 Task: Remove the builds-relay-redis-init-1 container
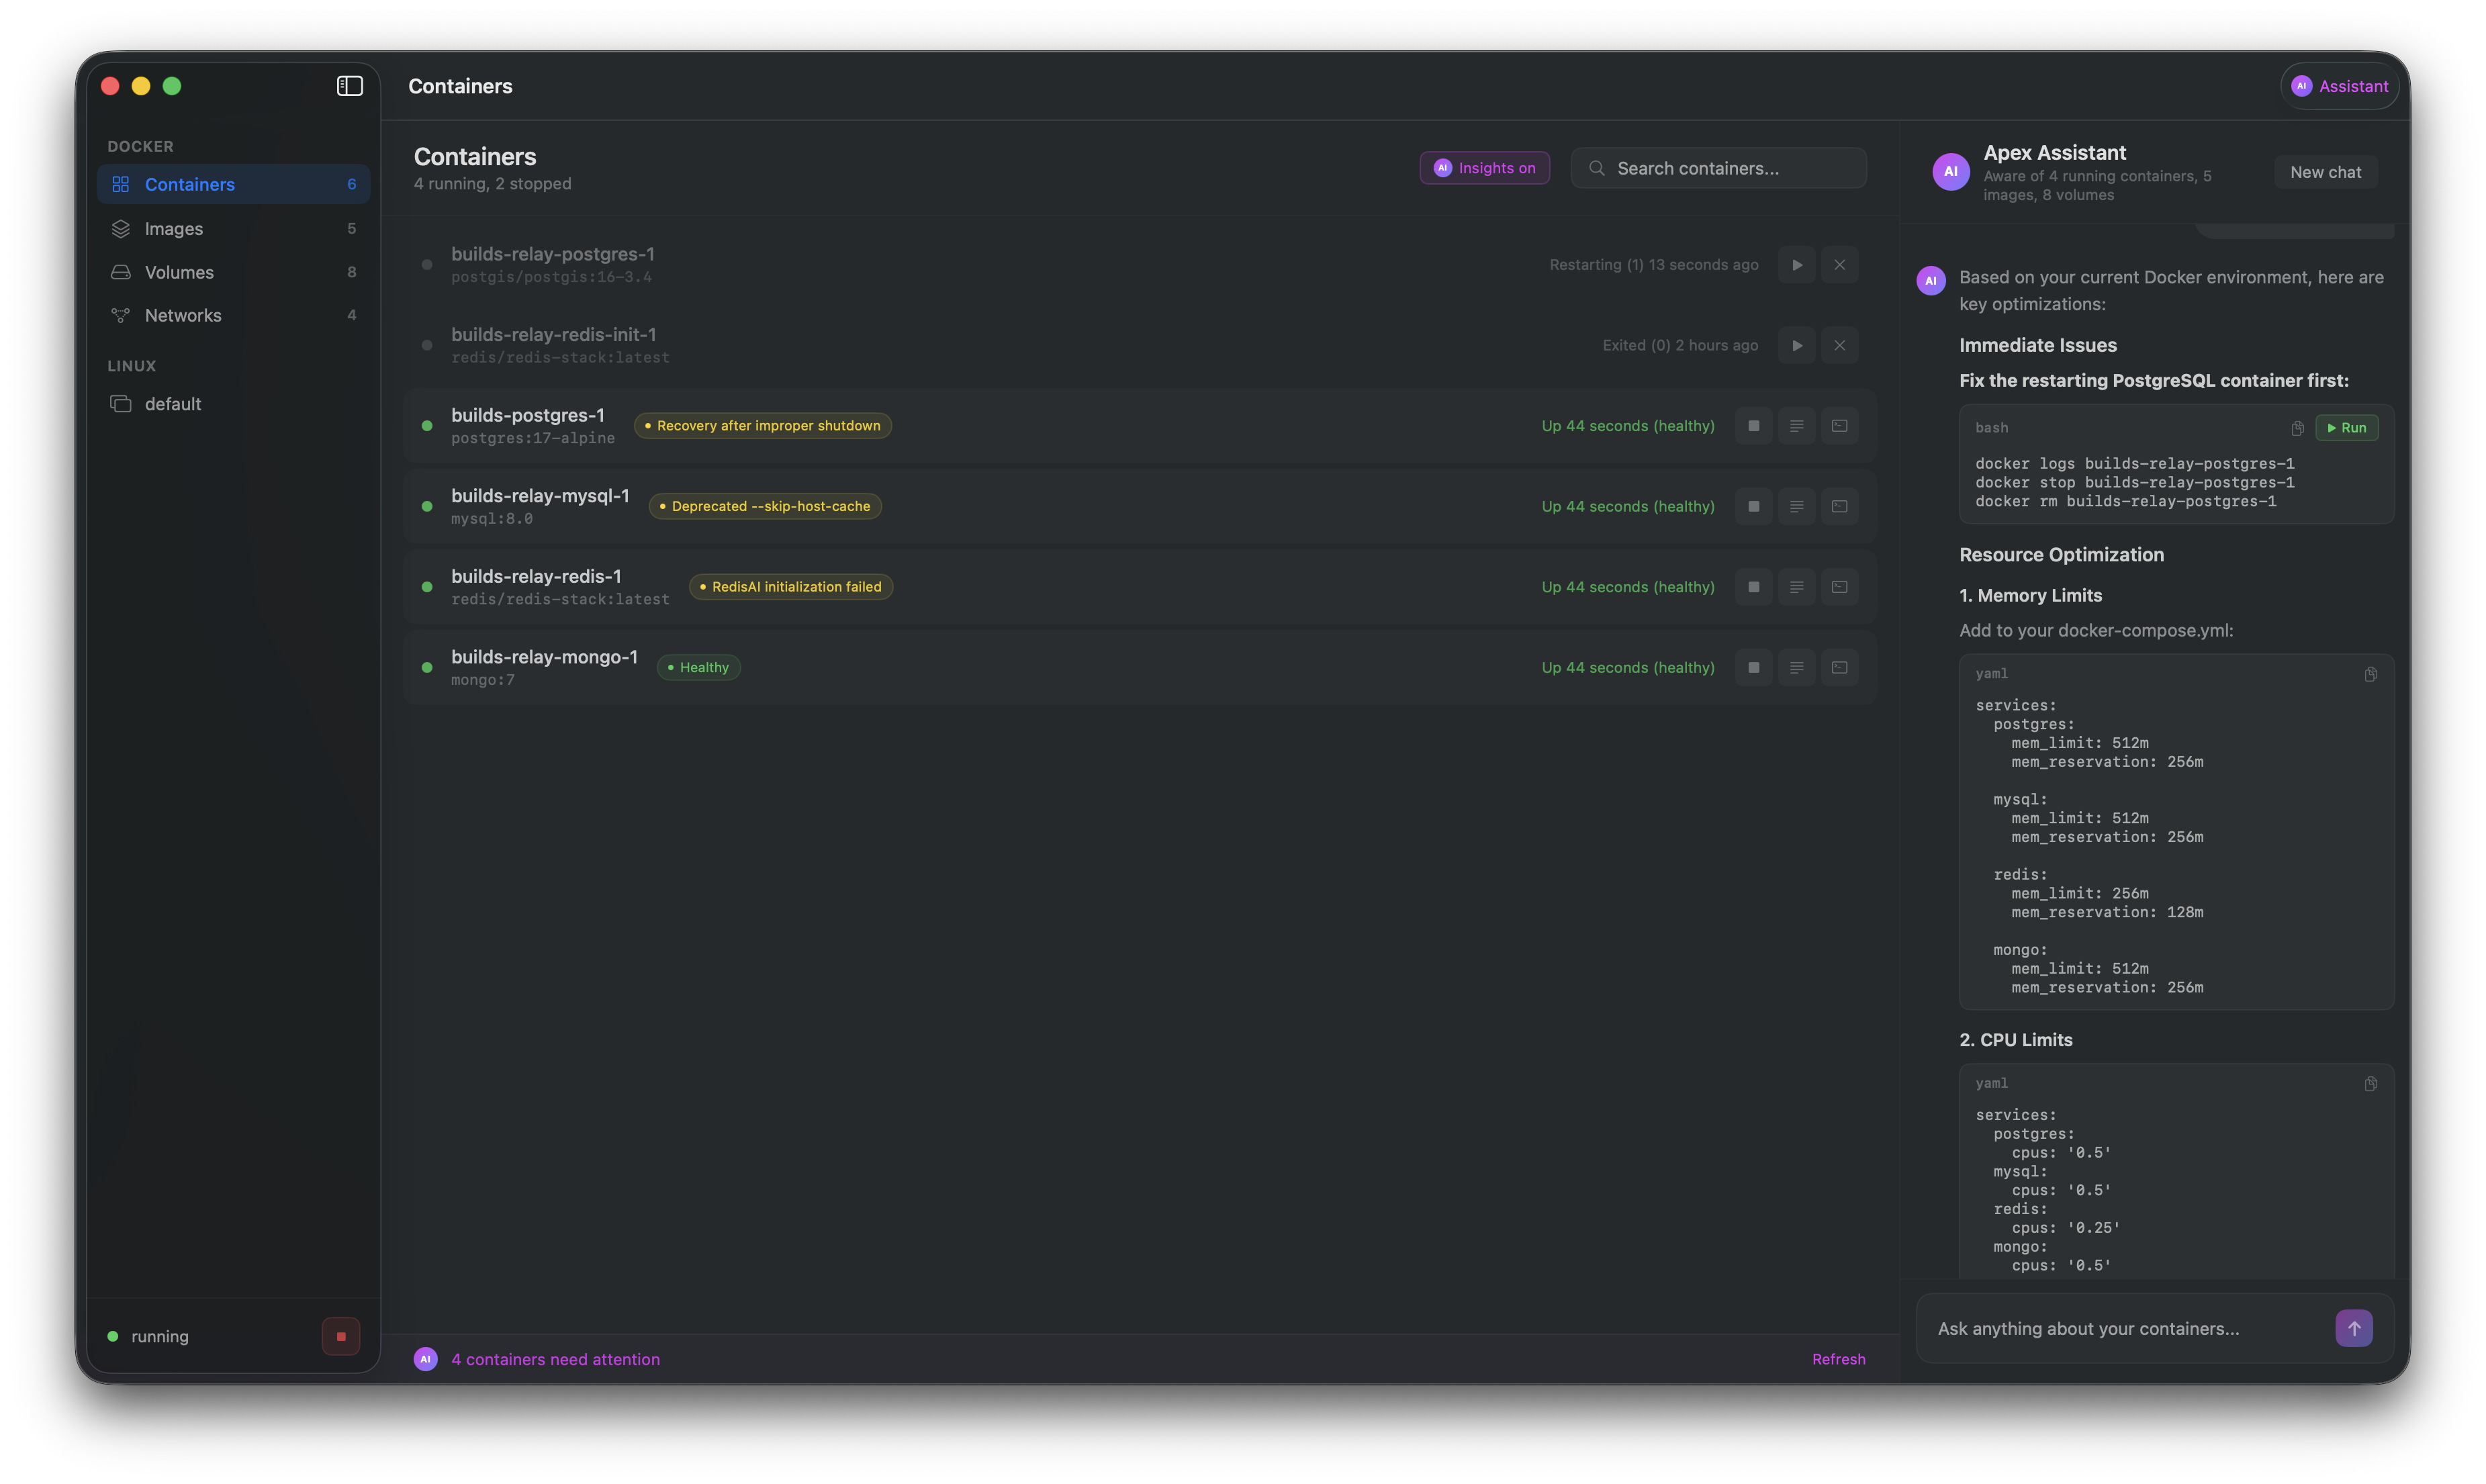[x=1839, y=345]
